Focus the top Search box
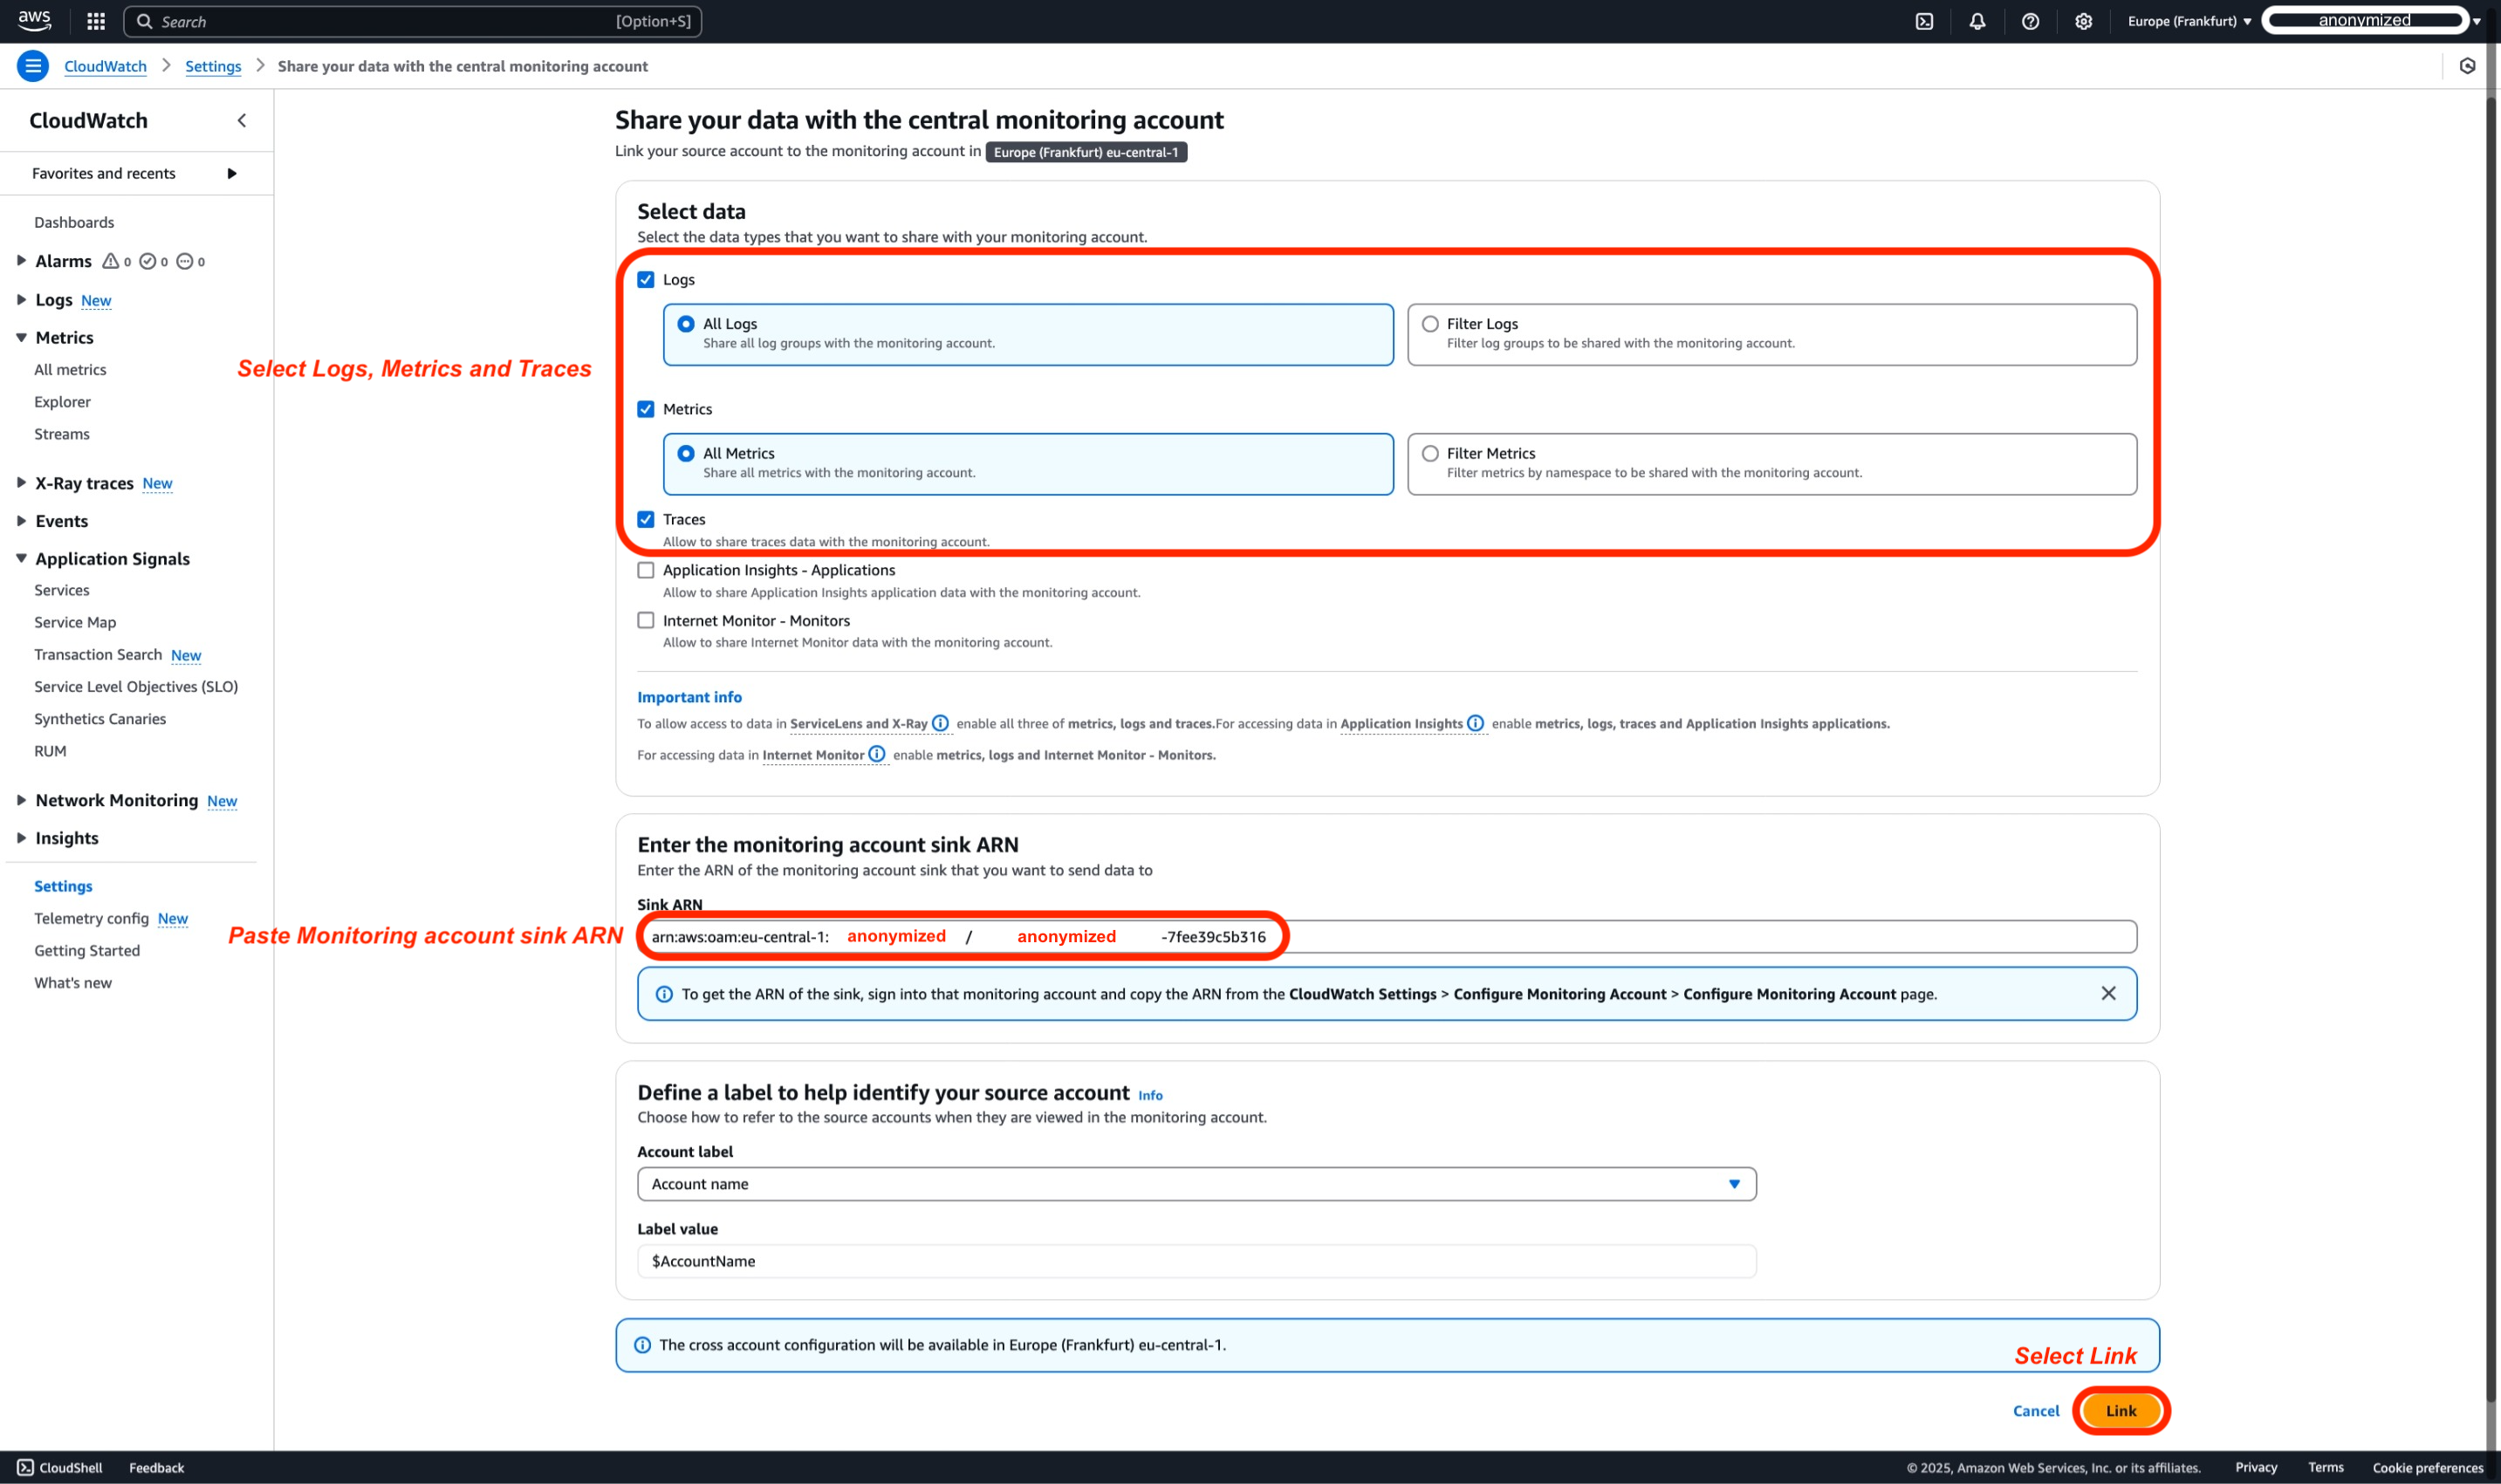 pyautogui.click(x=412, y=21)
